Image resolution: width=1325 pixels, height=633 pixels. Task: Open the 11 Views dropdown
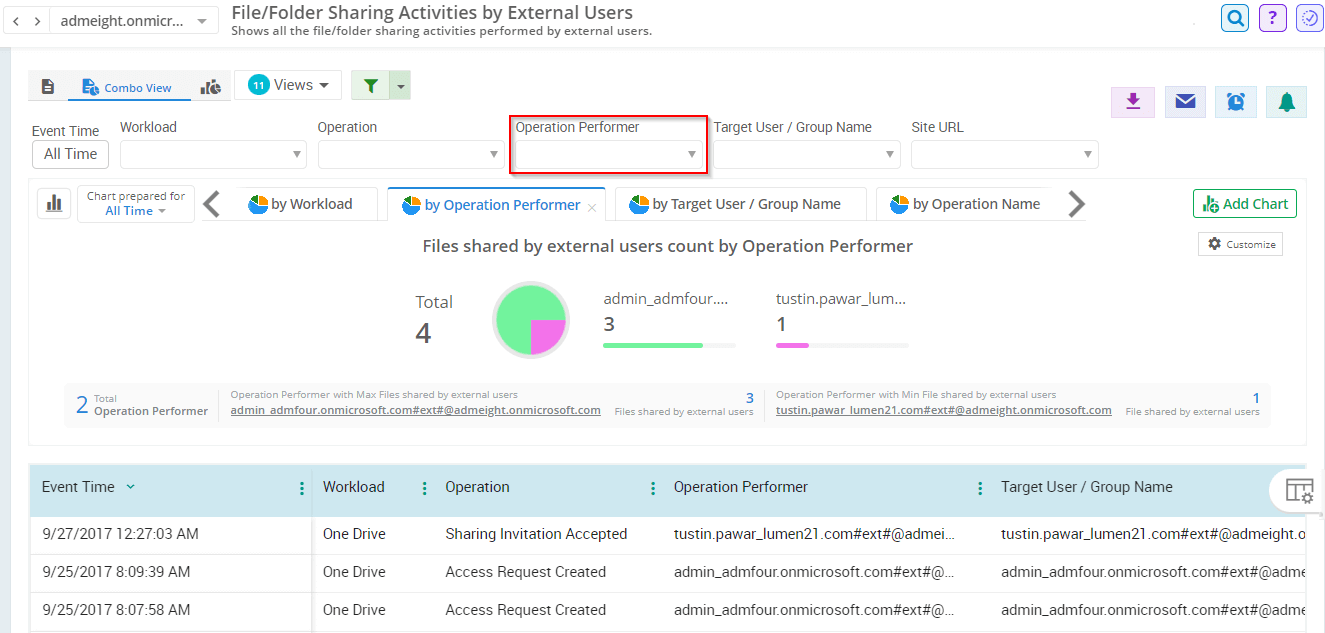pyautogui.click(x=288, y=86)
